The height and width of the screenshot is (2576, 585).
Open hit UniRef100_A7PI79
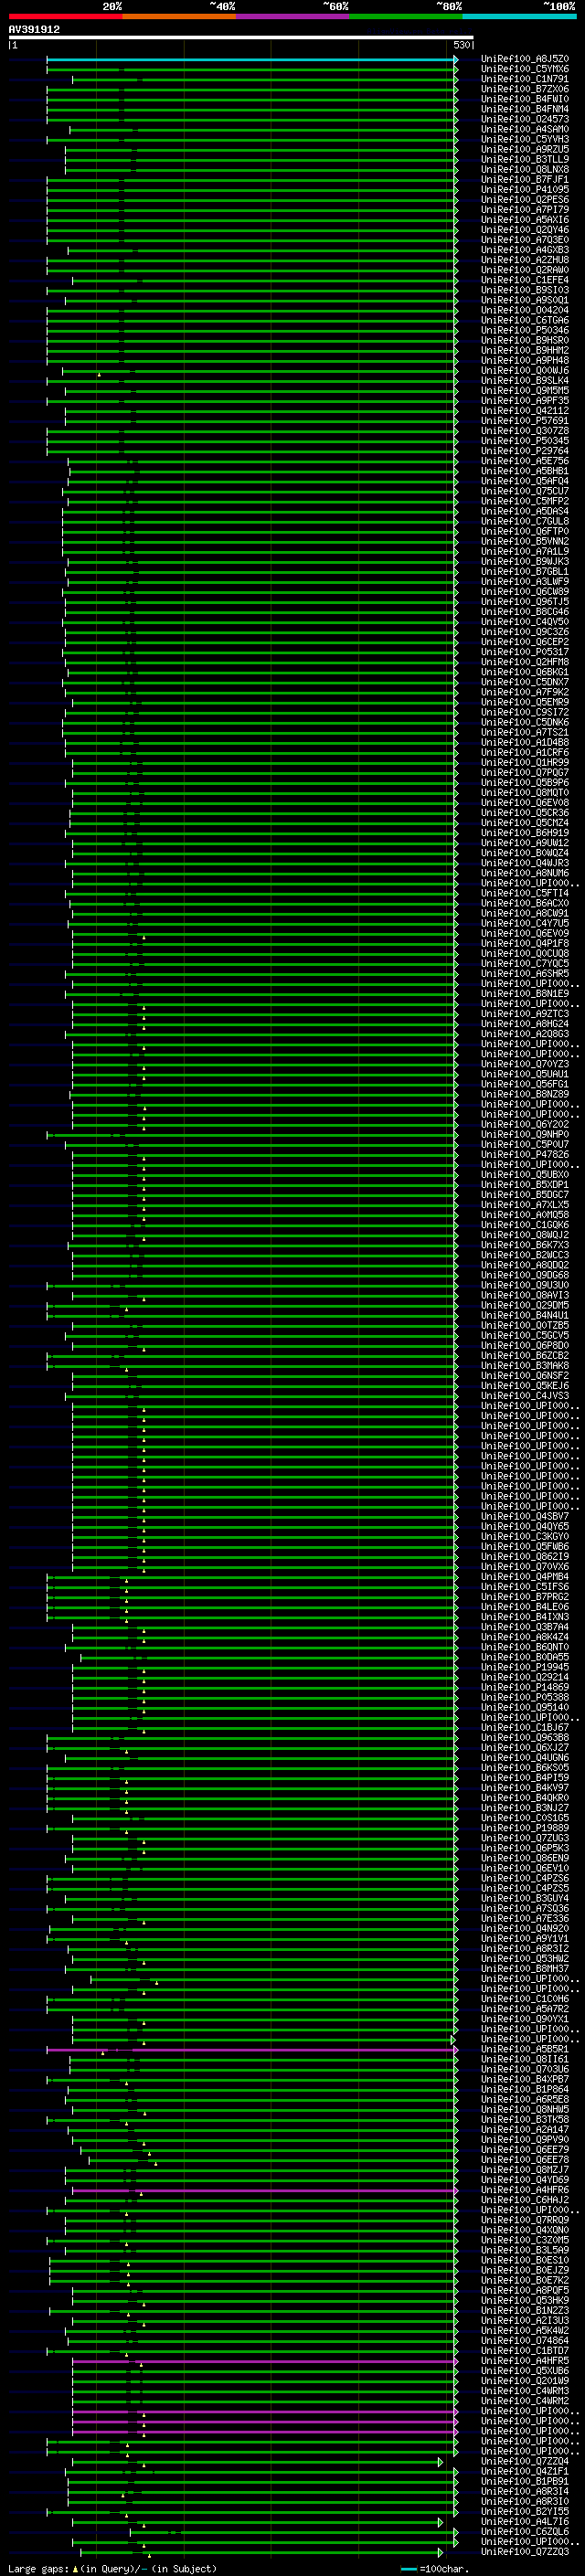pos(525,210)
